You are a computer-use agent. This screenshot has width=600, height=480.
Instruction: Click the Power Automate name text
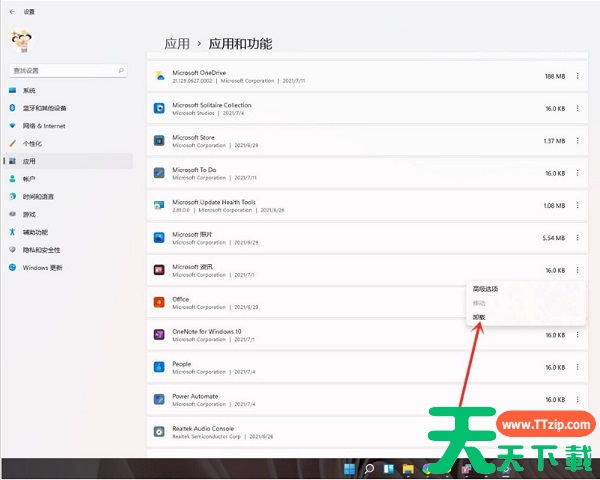pyautogui.click(x=195, y=396)
